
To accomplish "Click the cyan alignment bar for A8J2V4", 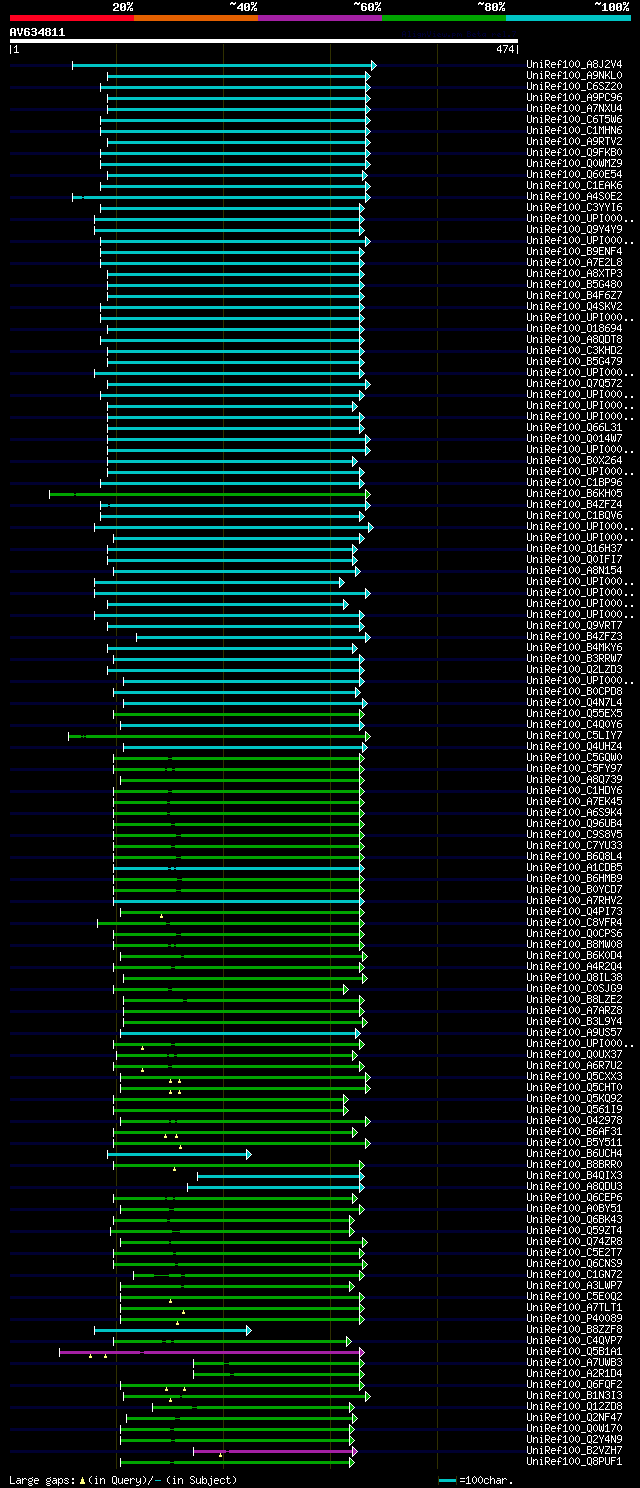I will coord(224,65).
